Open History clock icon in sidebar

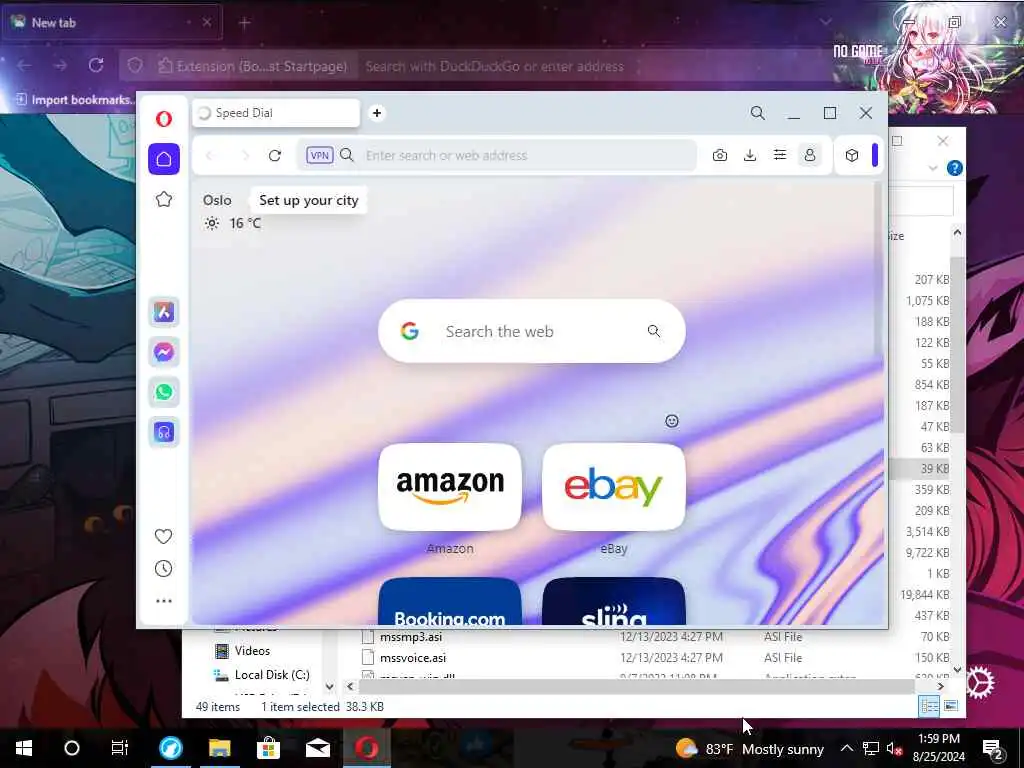[x=163, y=569]
